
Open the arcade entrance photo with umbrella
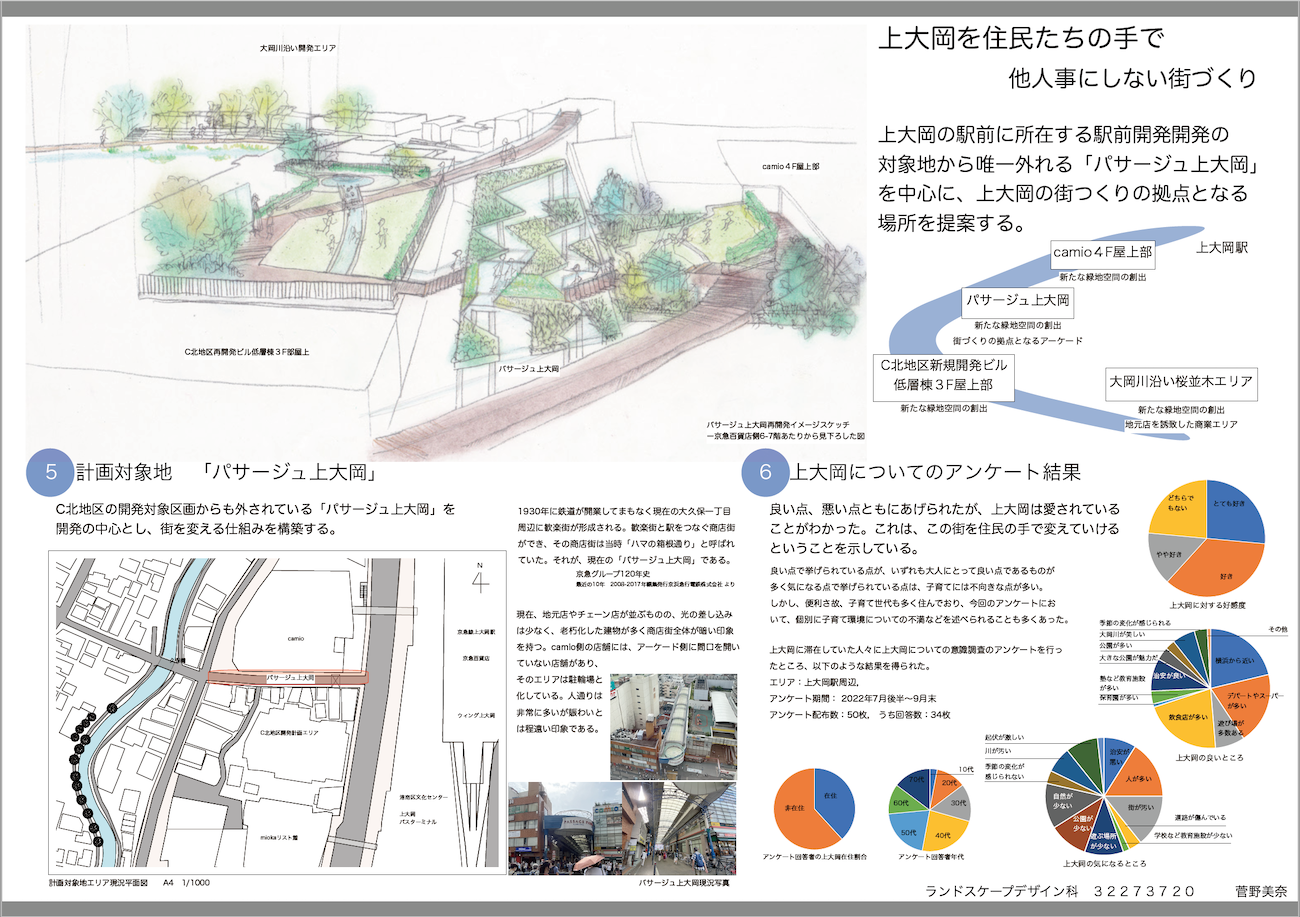tap(563, 828)
